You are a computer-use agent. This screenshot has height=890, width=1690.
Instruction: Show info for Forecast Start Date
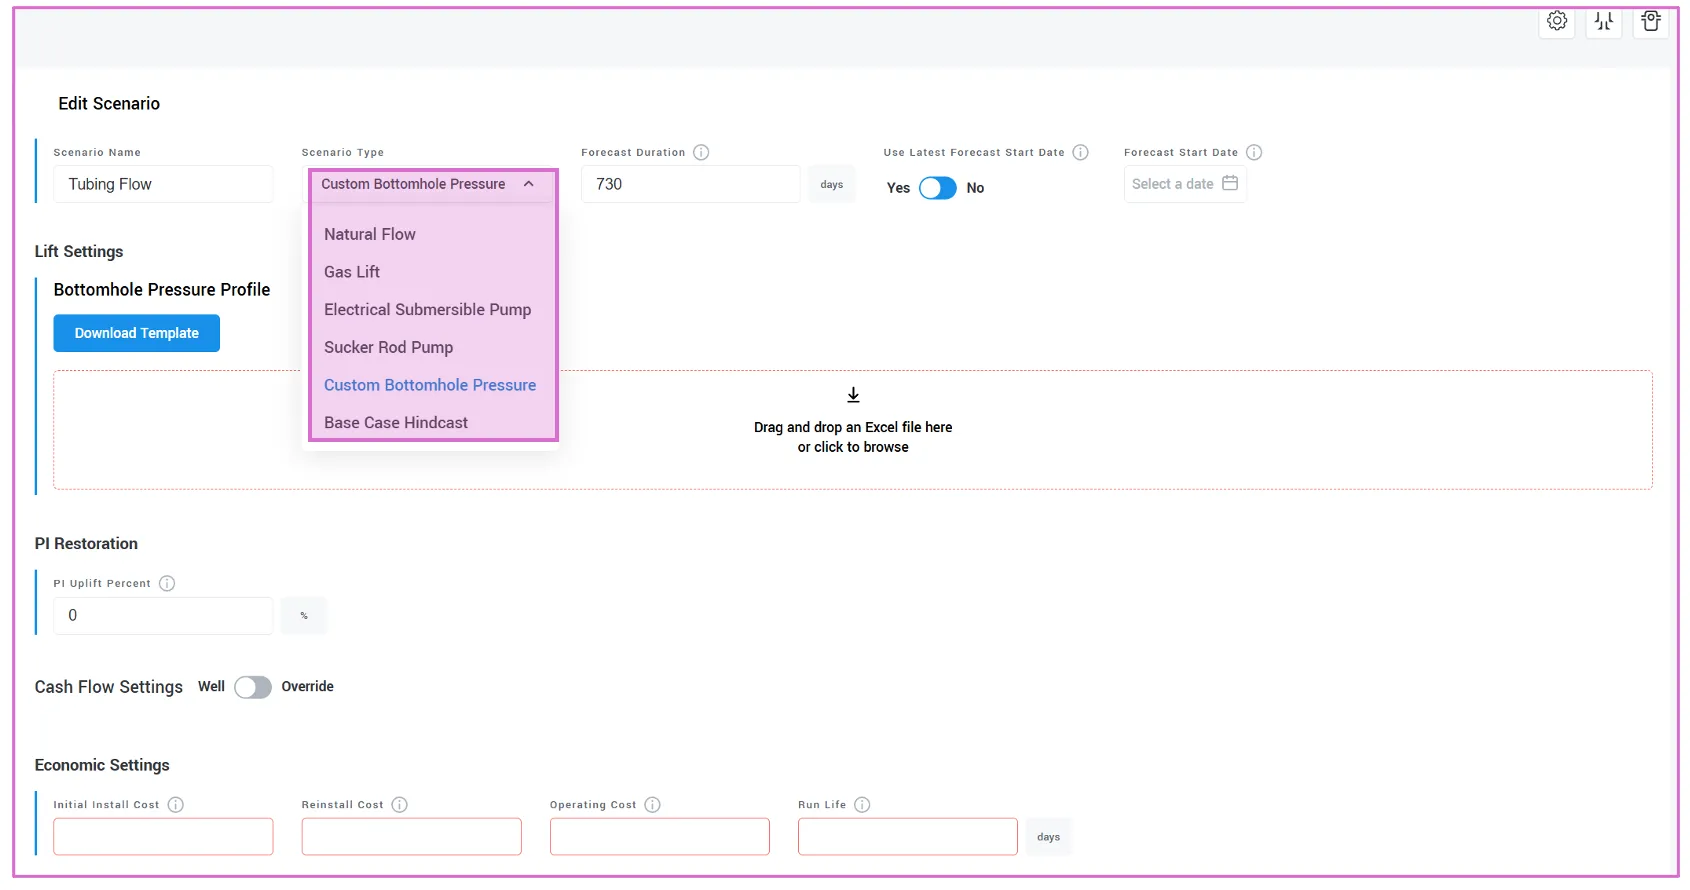(1254, 153)
